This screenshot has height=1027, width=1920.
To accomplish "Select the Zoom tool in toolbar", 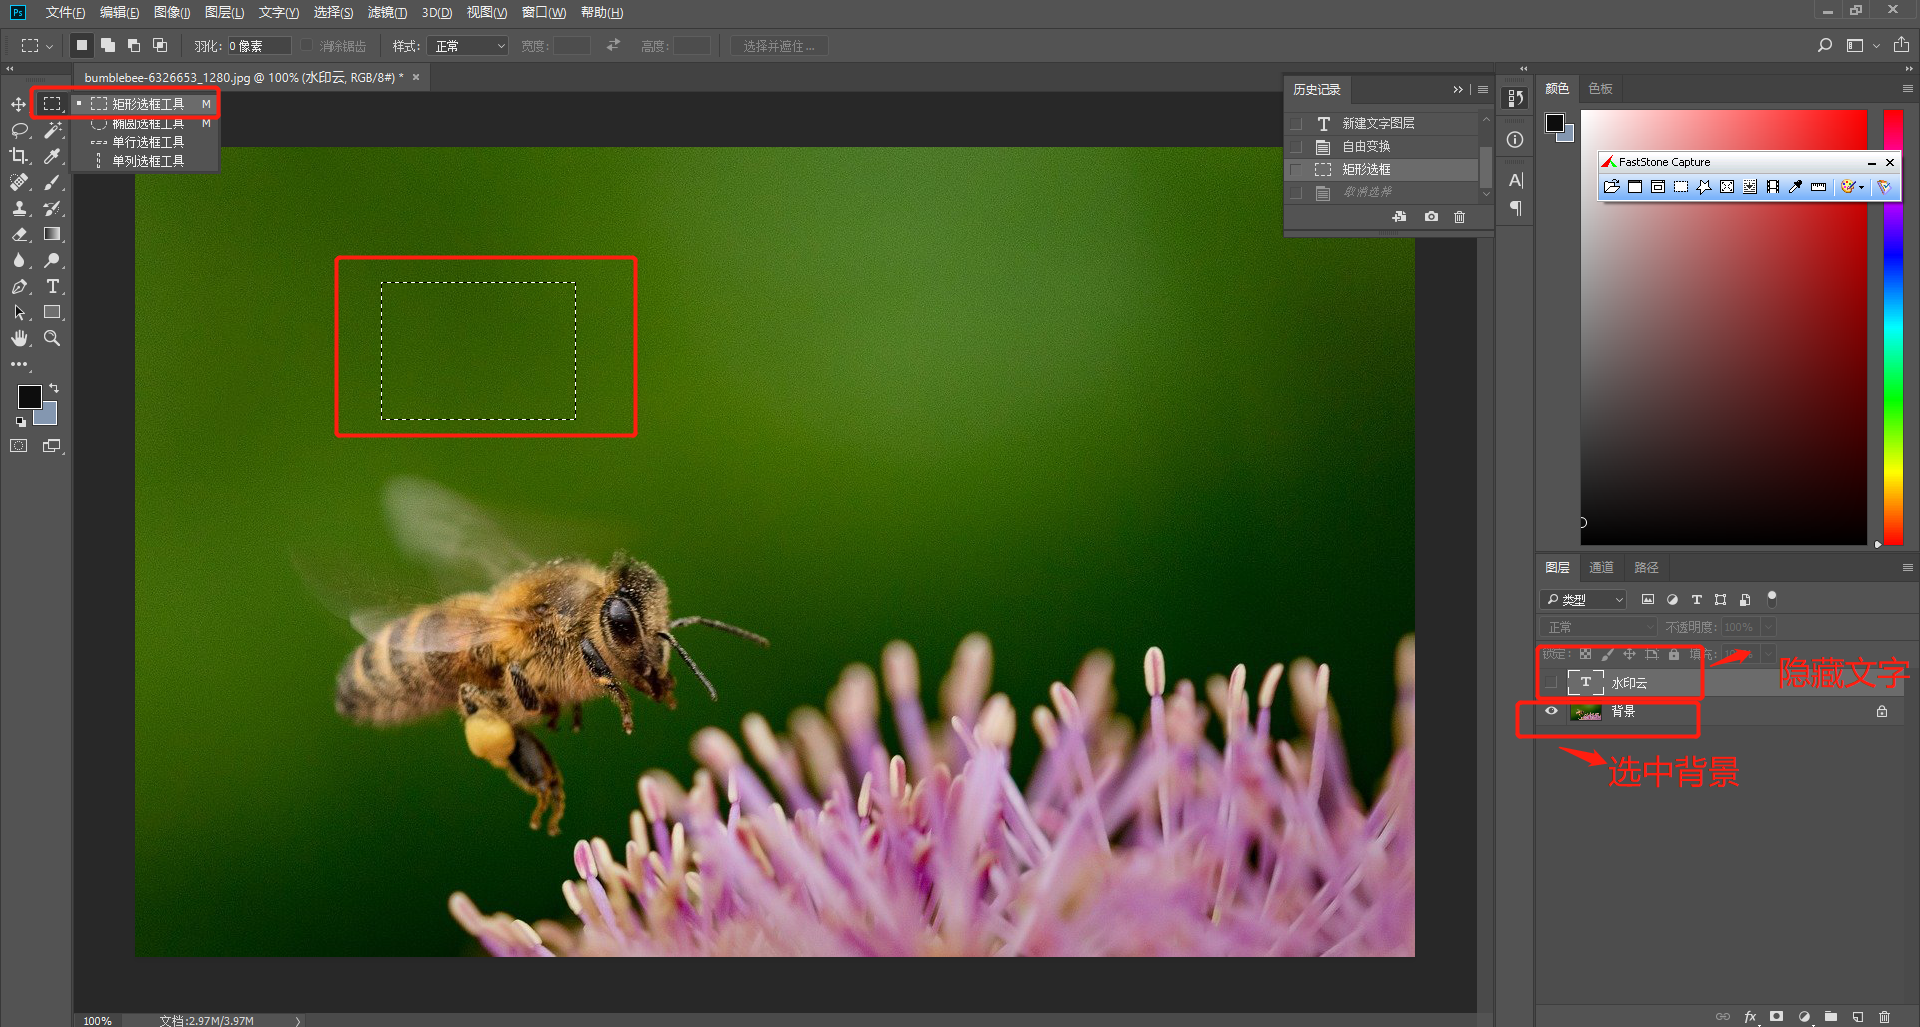I will [x=52, y=338].
